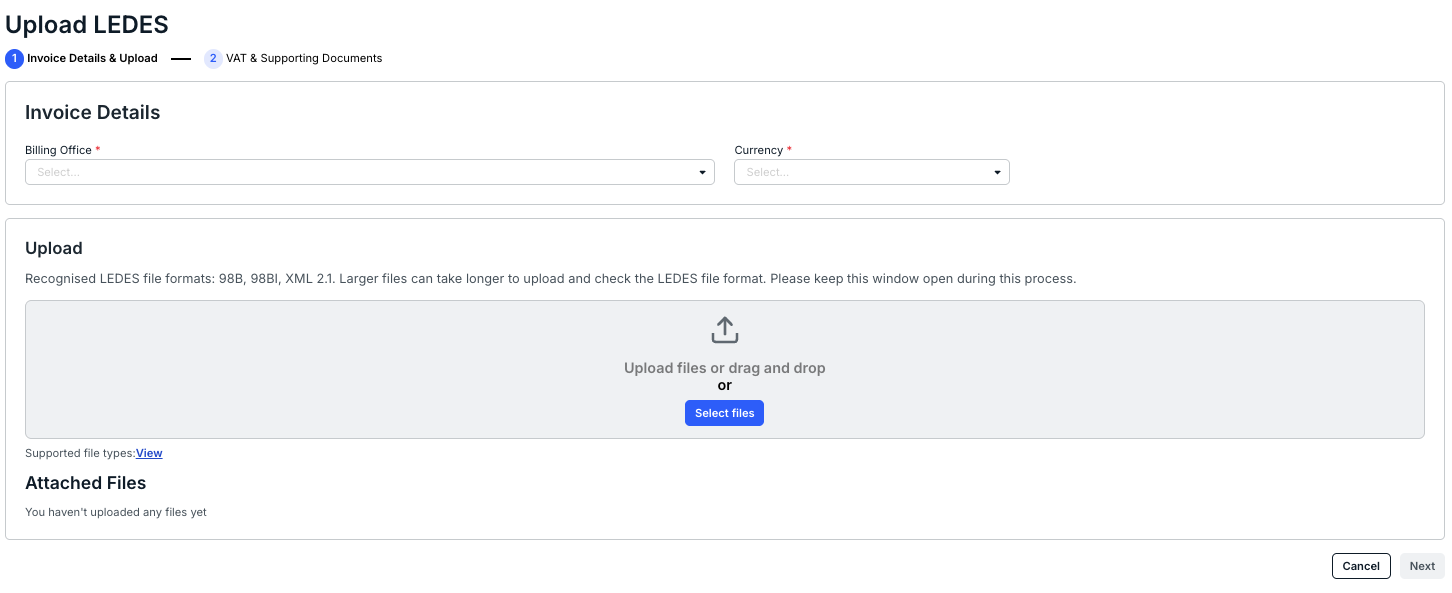Open the Currency dropdown

tap(872, 172)
